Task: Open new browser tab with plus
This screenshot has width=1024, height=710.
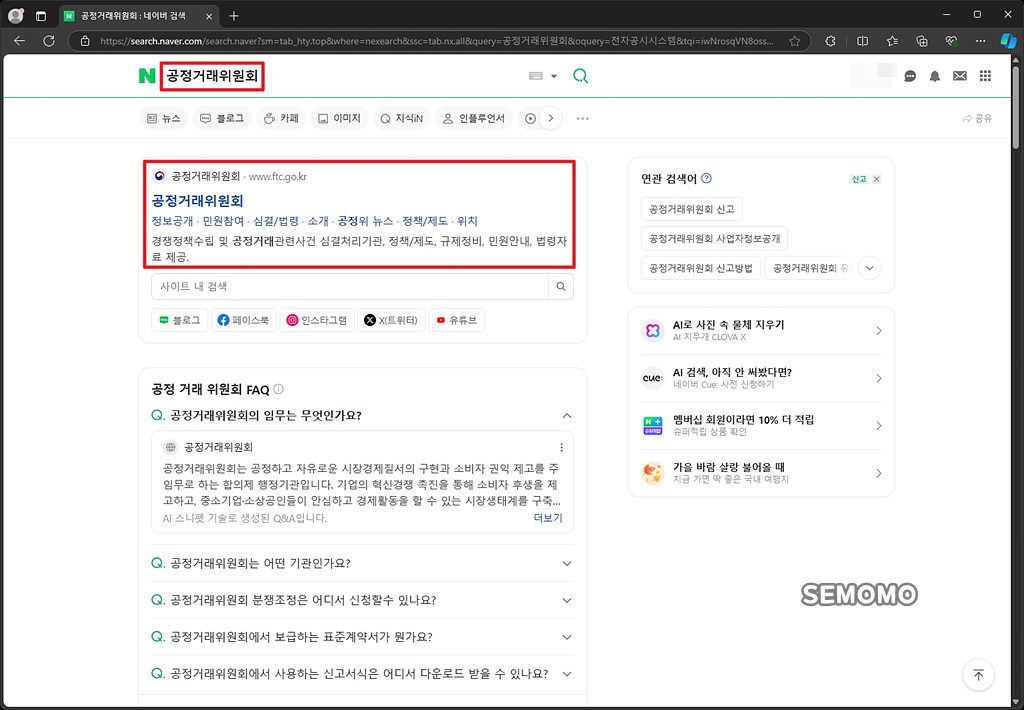Action: [234, 16]
